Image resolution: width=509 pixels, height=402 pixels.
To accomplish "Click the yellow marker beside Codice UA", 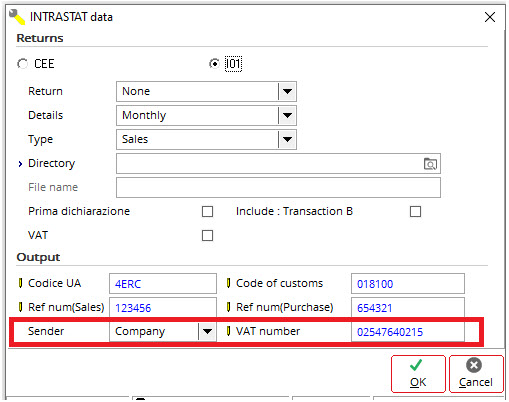I will click(x=21, y=283).
